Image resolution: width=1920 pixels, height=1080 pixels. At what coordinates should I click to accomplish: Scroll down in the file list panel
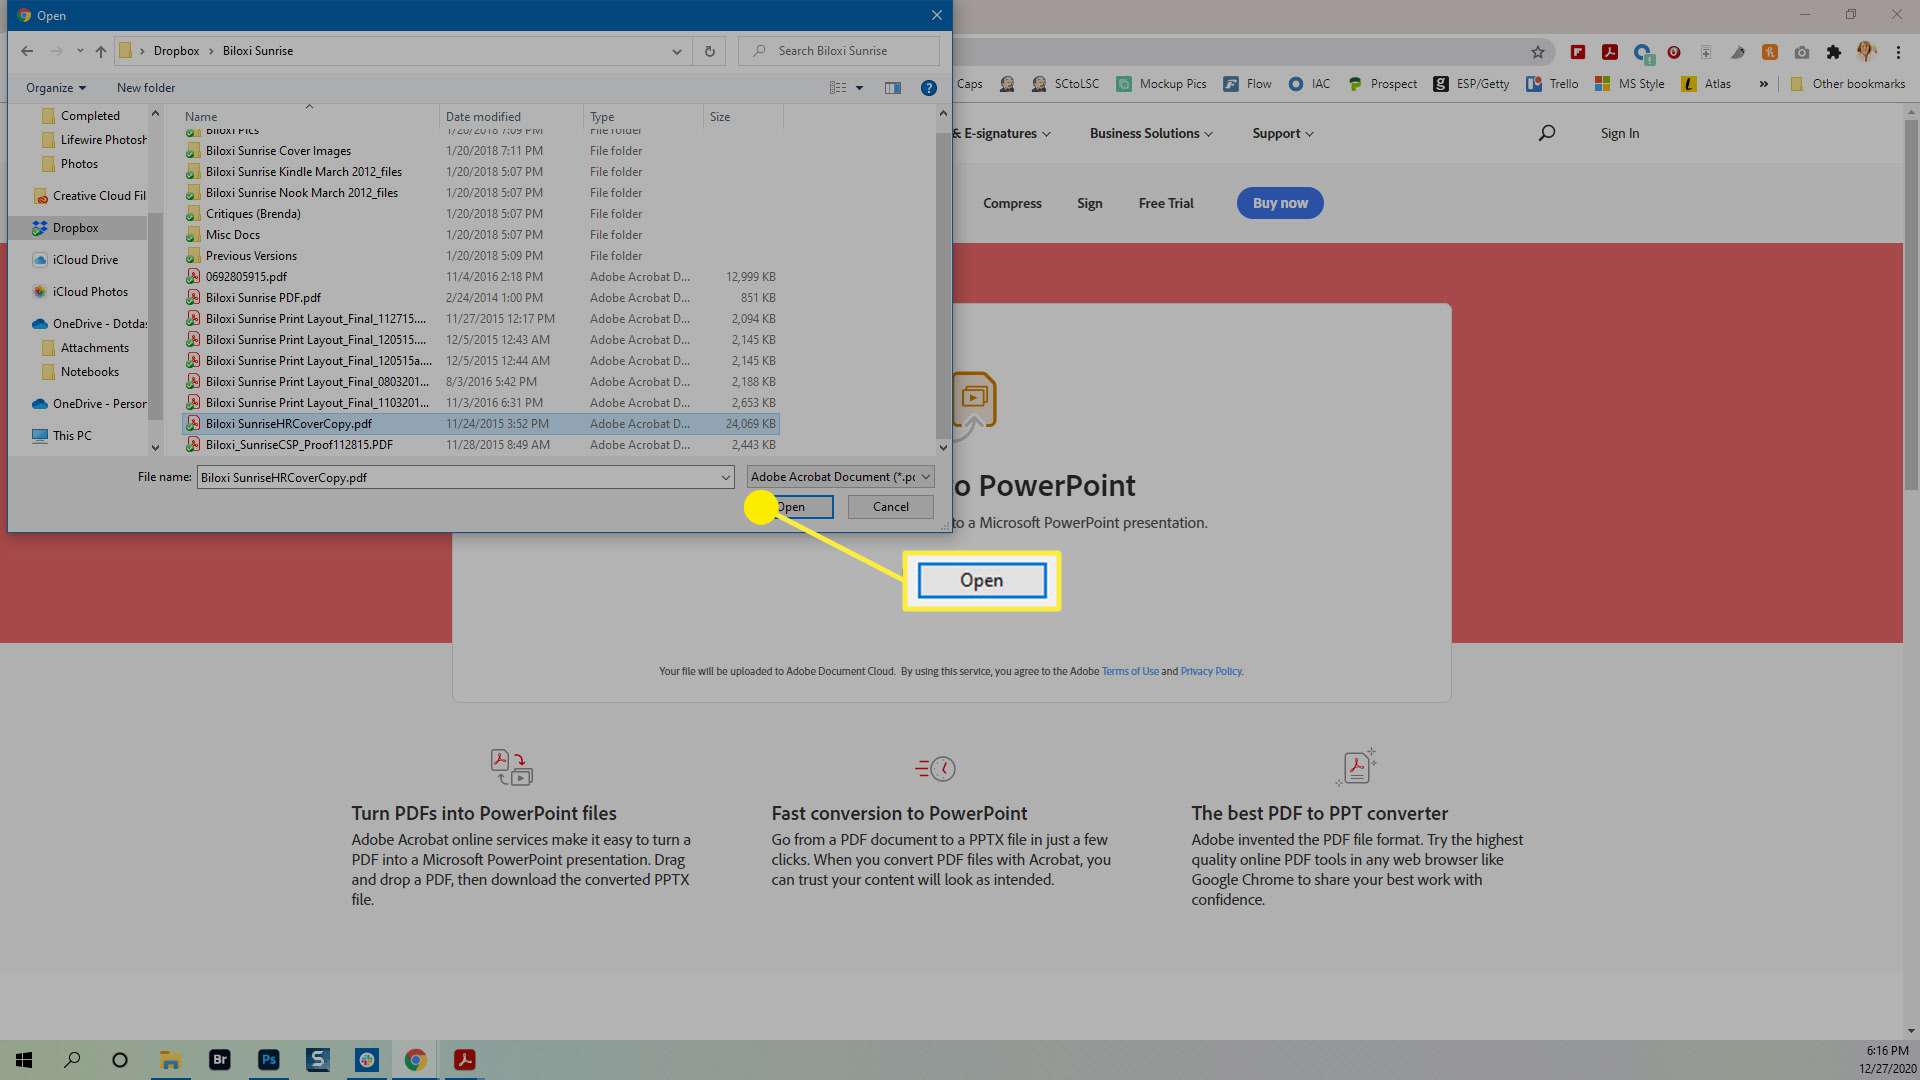tap(942, 447)
